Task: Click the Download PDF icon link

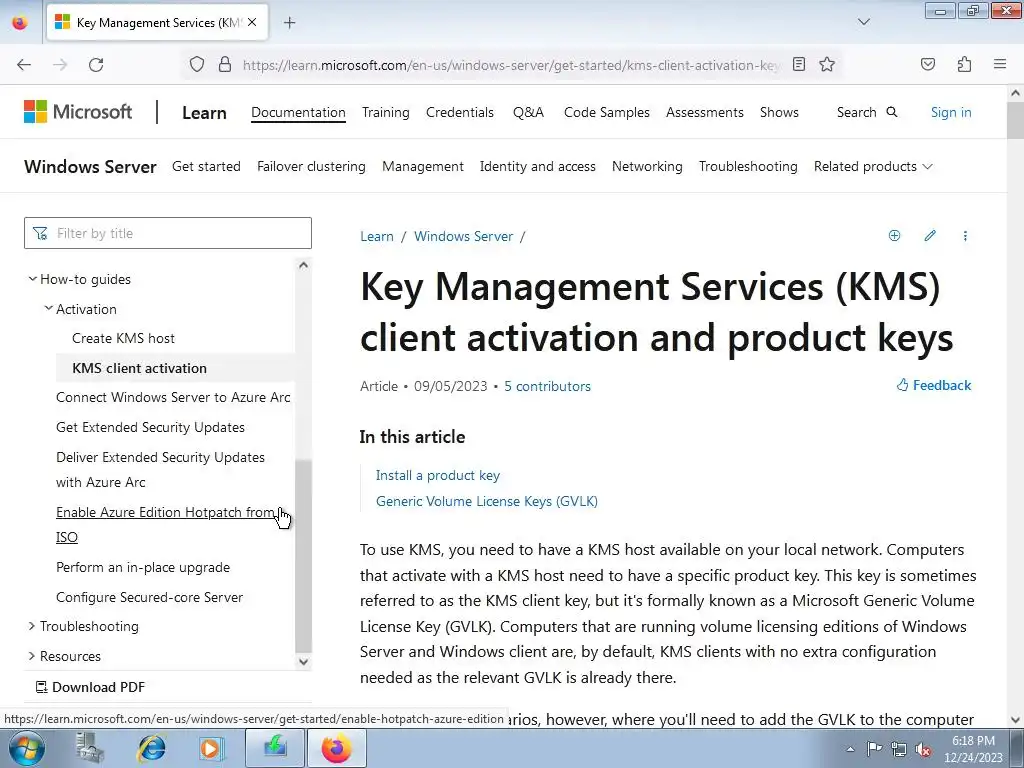Action: point(90,687)
